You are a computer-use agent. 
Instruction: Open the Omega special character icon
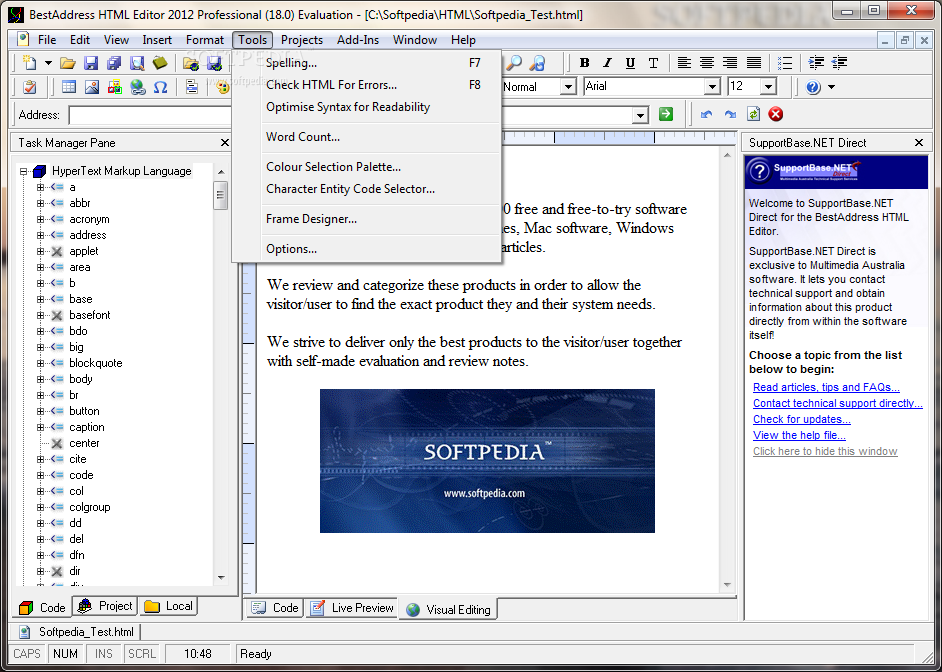(x=160, y=86)
